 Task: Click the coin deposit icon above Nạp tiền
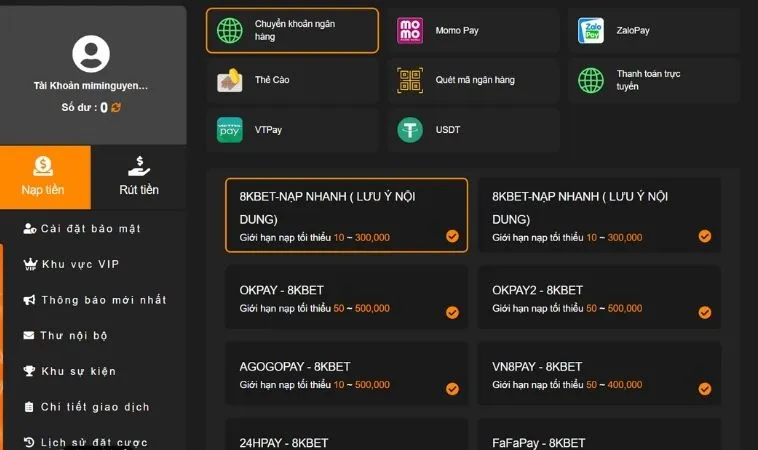43,166
